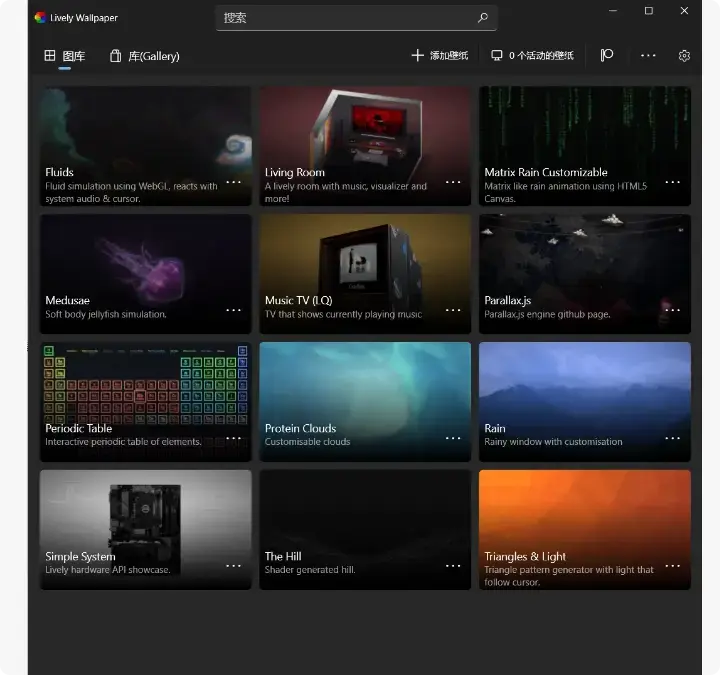Image resolution: width=720 pixels, height=675 pixels.
Task: Click the Lively Wallpaper app logo
Action: coord(40,18)
